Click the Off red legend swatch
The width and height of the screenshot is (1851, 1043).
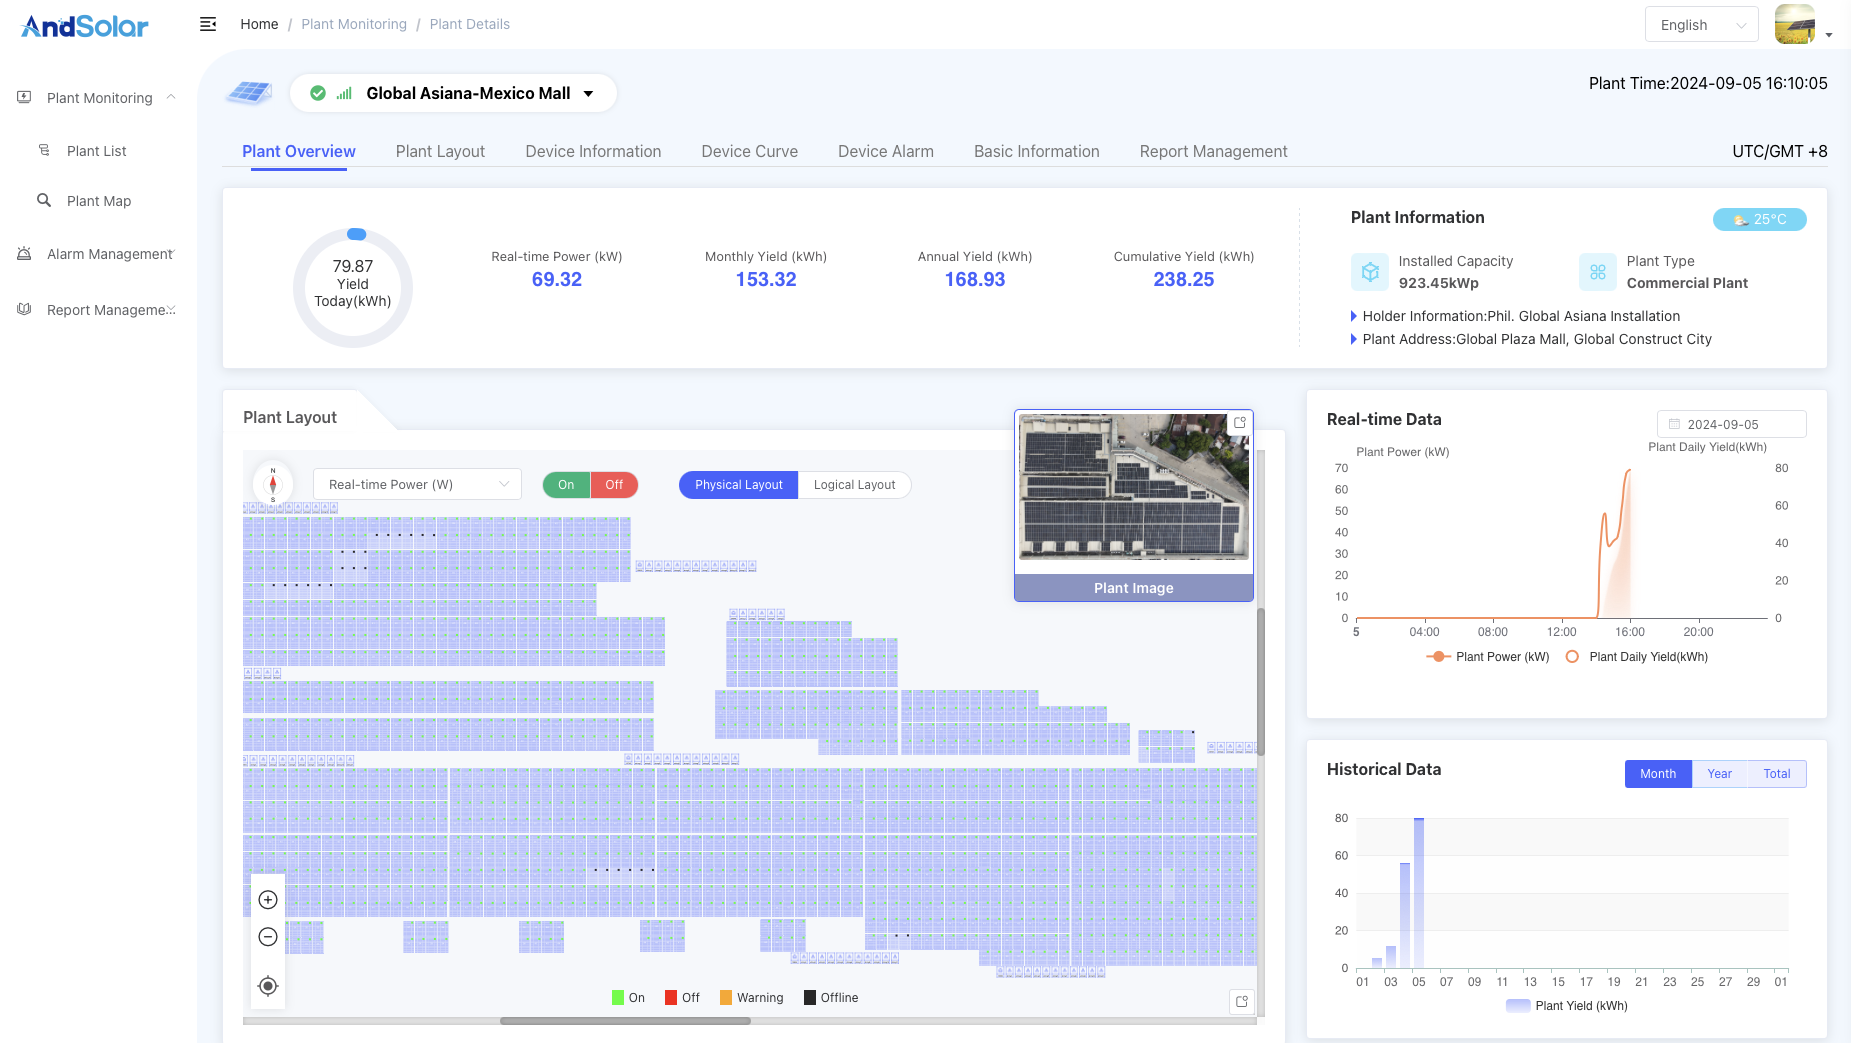[x=671, y=998]
